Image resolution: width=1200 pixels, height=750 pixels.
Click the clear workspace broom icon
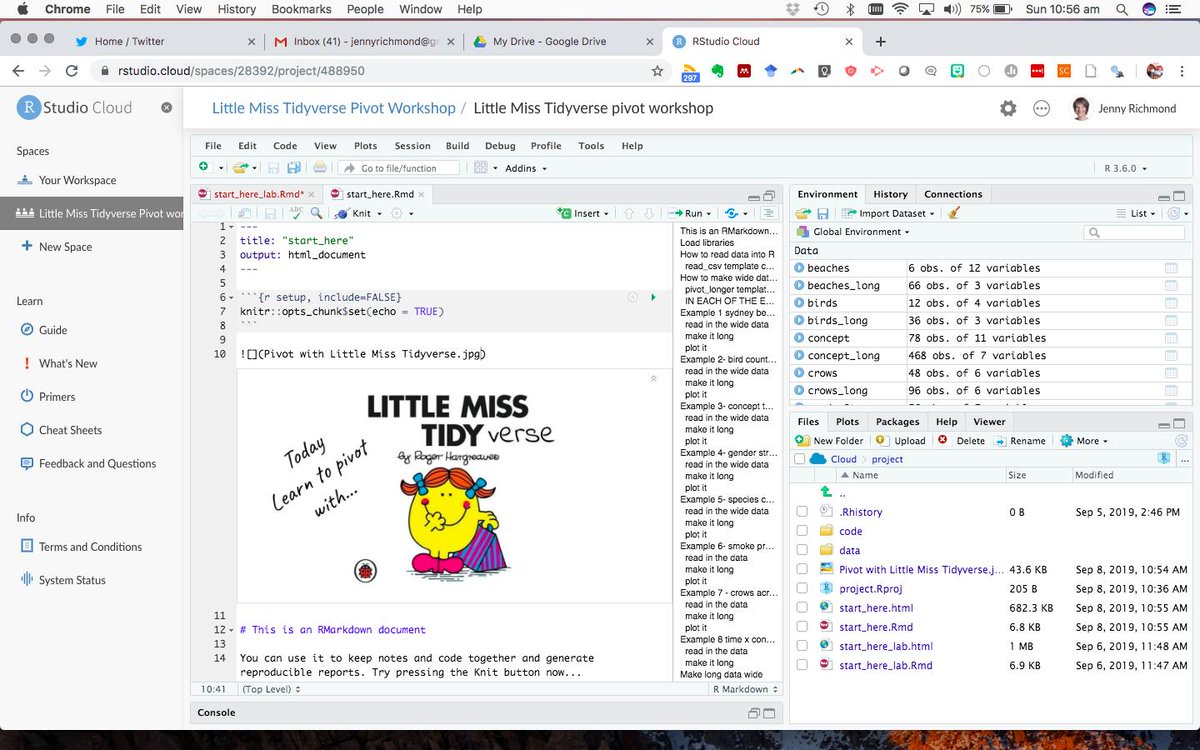point(954,213)
